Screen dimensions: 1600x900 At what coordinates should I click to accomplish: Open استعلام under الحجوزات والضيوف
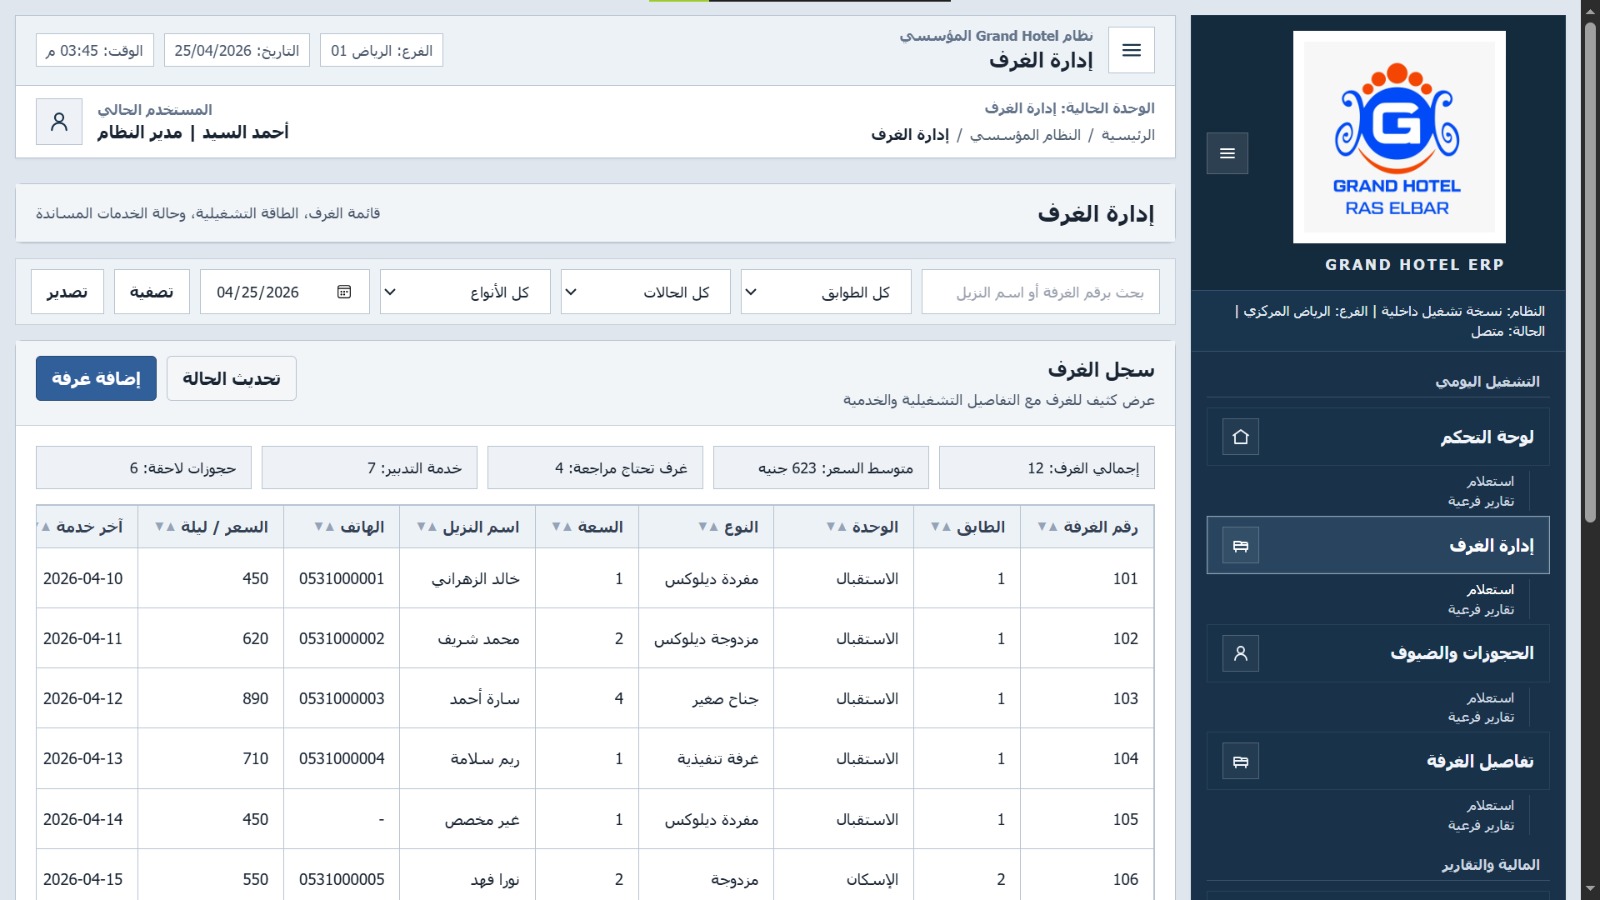click(1490, 698)
